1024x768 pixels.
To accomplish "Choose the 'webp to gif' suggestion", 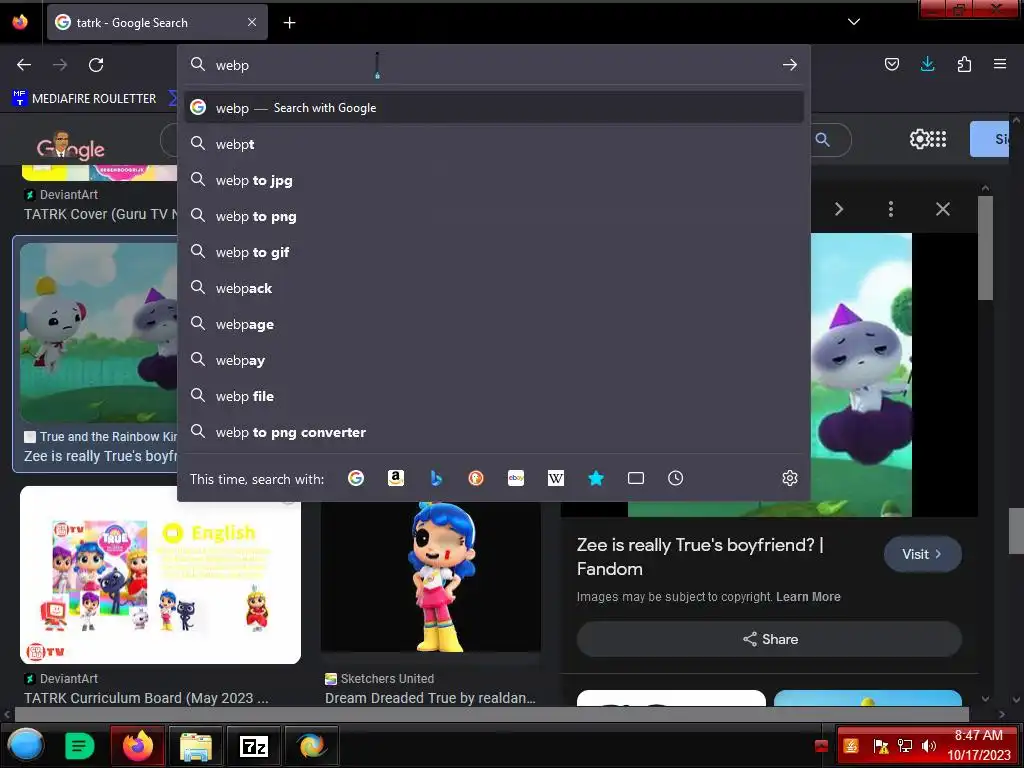I will pos(494,252).
